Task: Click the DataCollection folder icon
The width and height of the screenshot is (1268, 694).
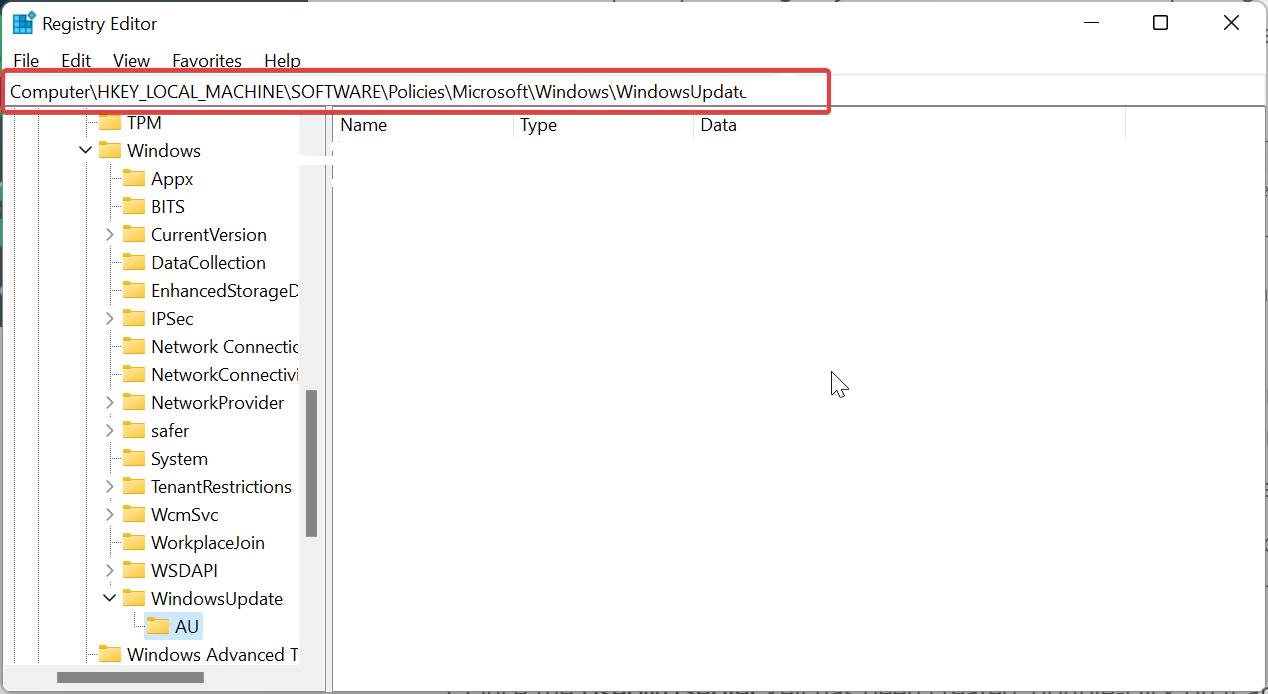Action: 134,263
